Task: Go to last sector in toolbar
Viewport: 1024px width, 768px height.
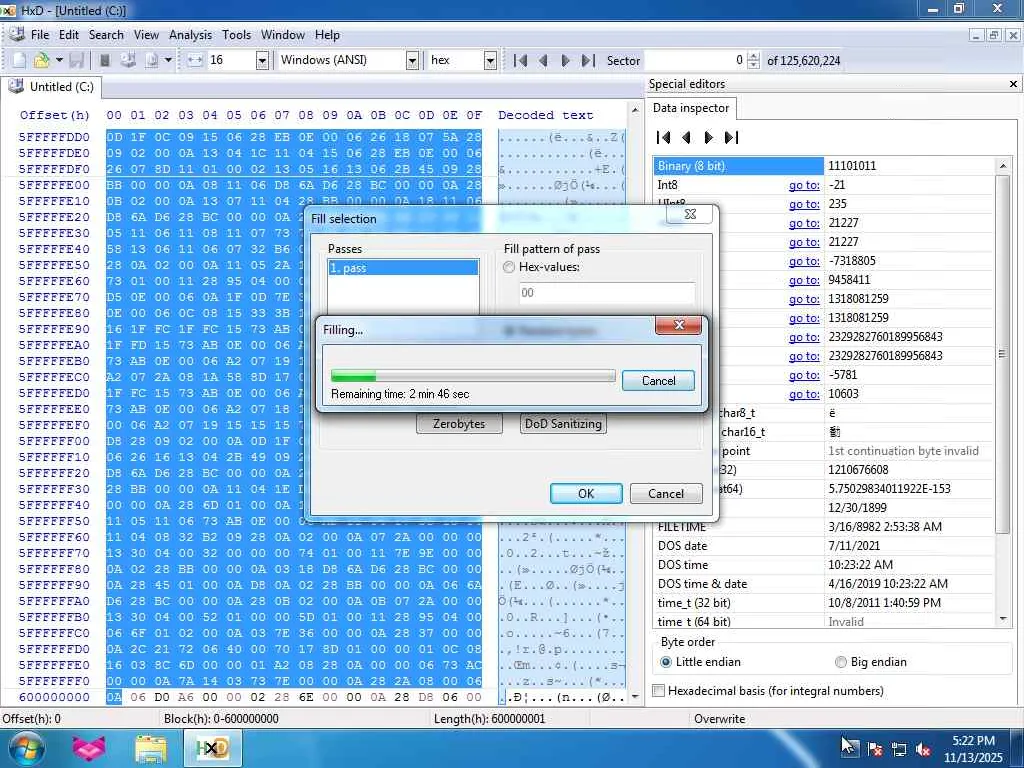Action: tap(588, 61)
